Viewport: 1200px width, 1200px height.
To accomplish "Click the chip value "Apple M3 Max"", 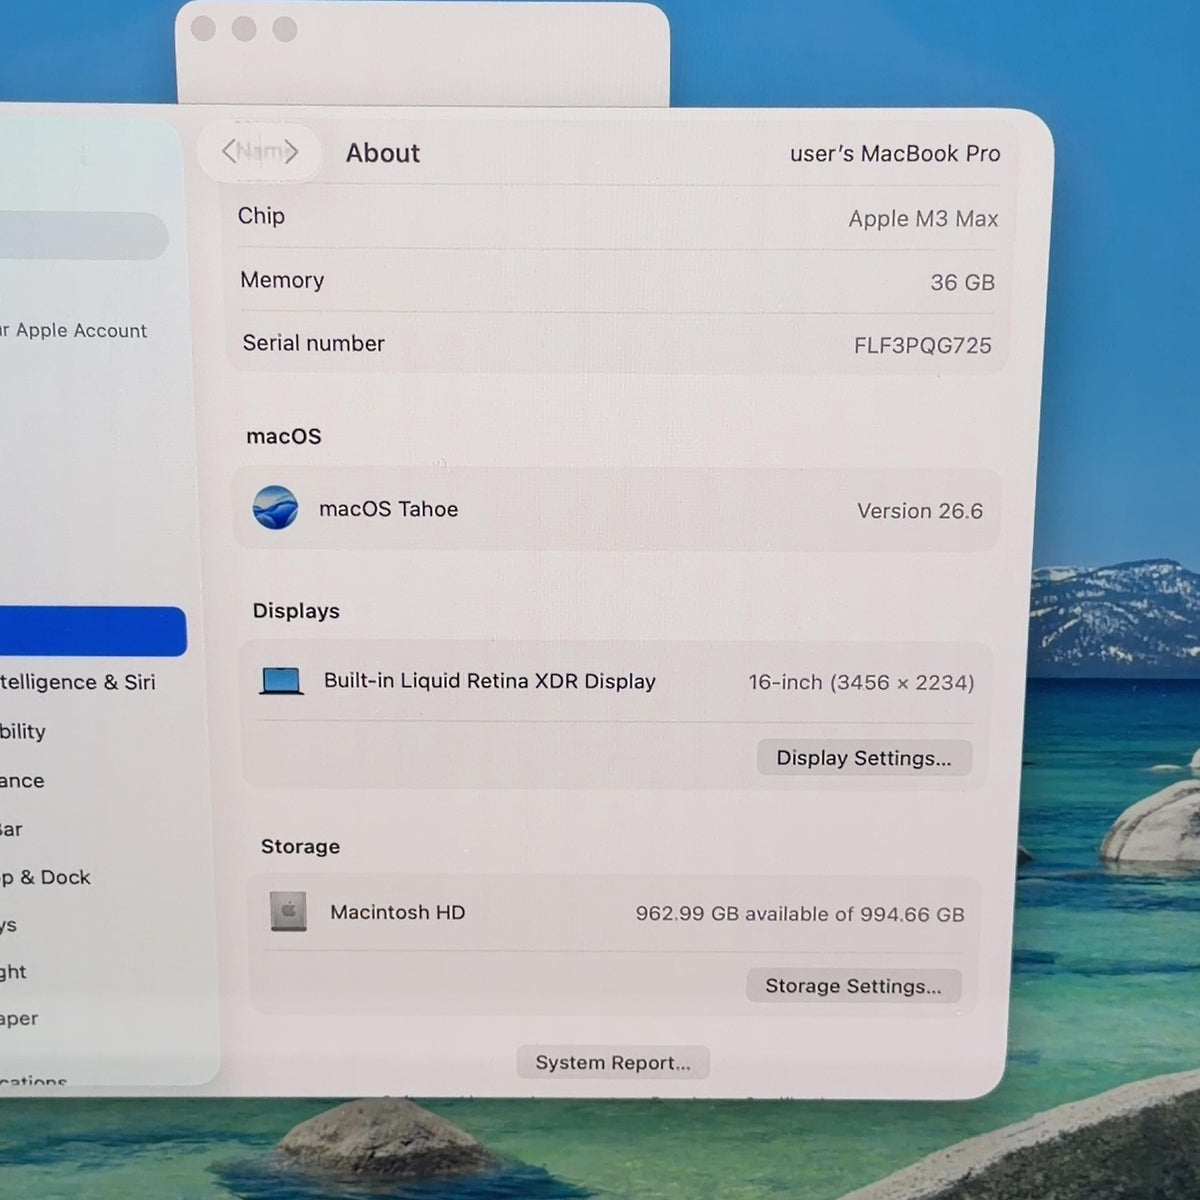I will tap(923, 219).
